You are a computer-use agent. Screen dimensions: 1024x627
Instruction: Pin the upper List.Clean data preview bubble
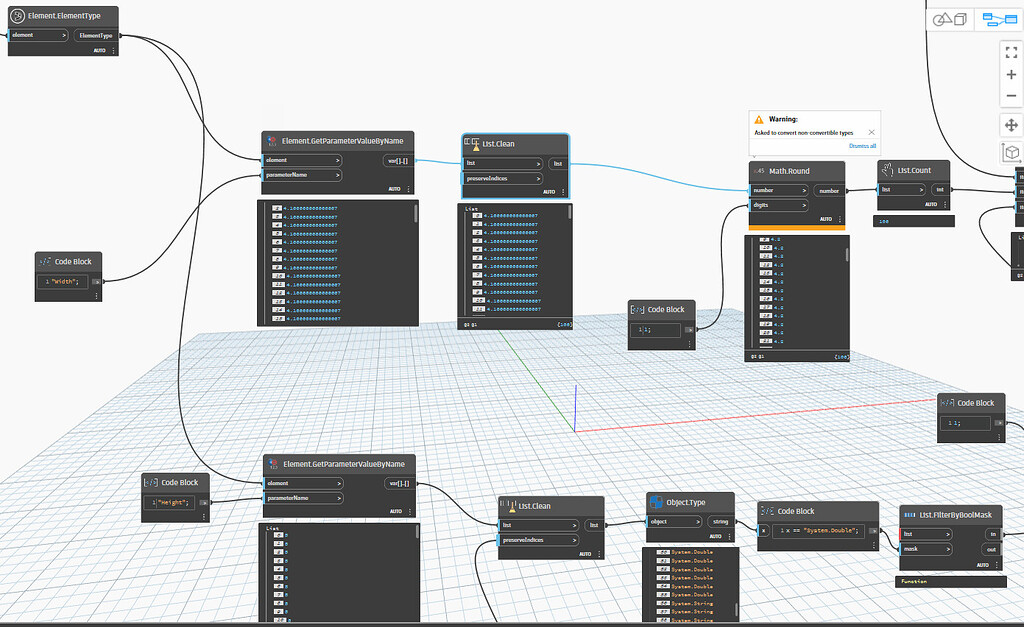point(467,323)
